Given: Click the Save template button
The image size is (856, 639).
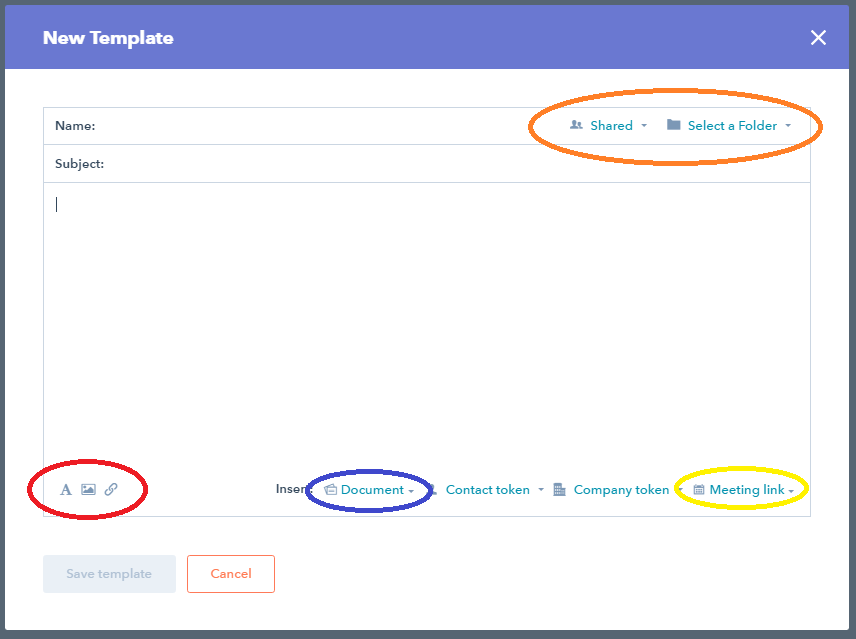Looking at the screenshot, I should 109,574.
